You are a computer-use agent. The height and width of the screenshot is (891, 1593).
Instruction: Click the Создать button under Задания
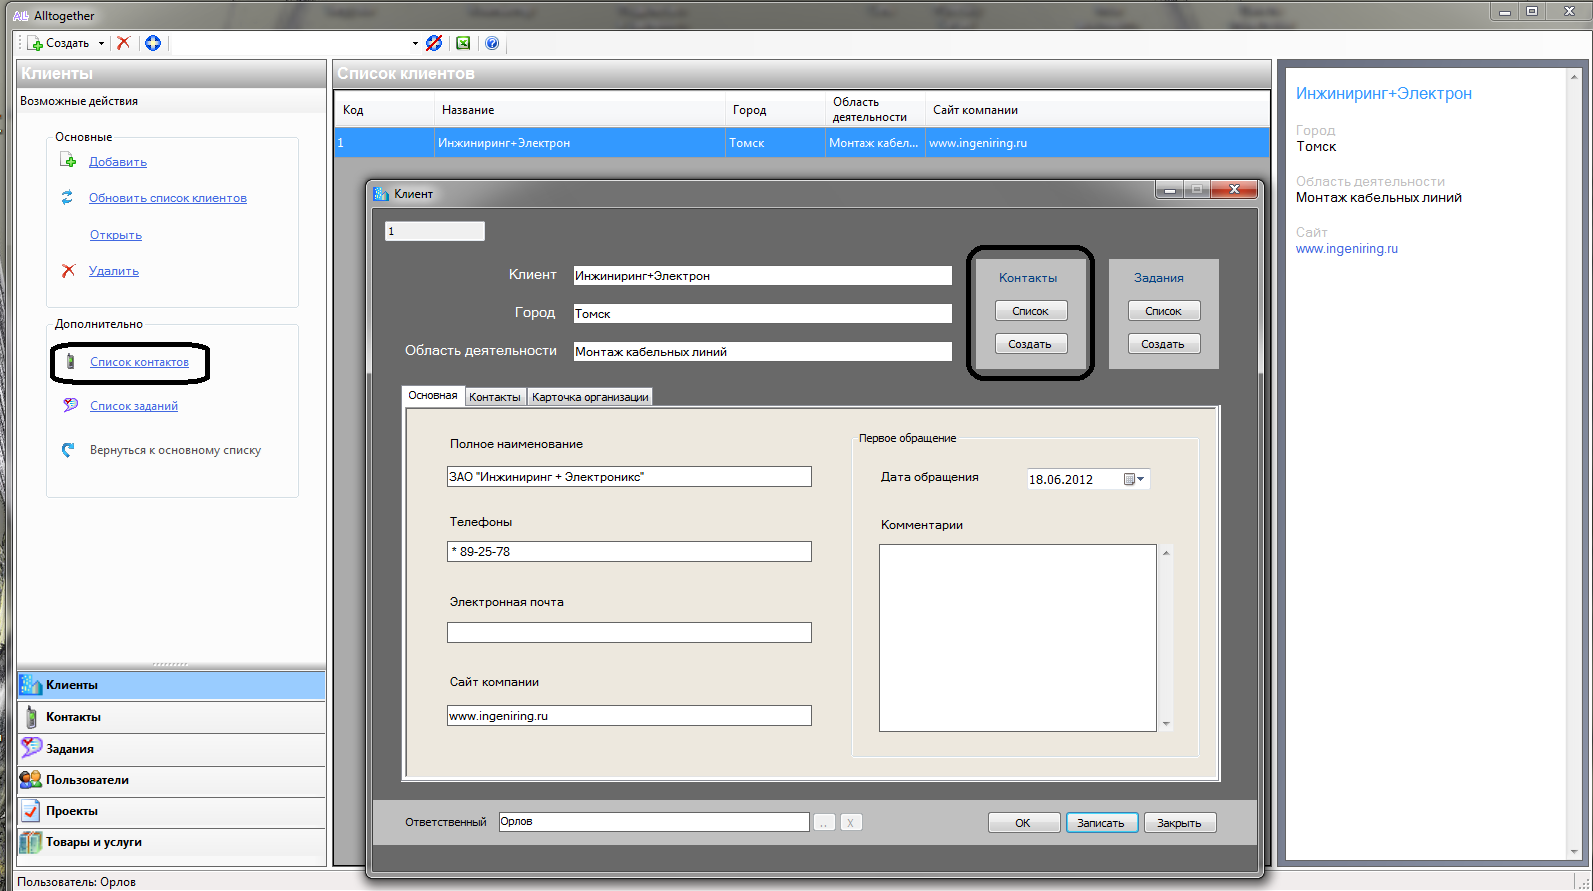click(x=1164, y=344)
